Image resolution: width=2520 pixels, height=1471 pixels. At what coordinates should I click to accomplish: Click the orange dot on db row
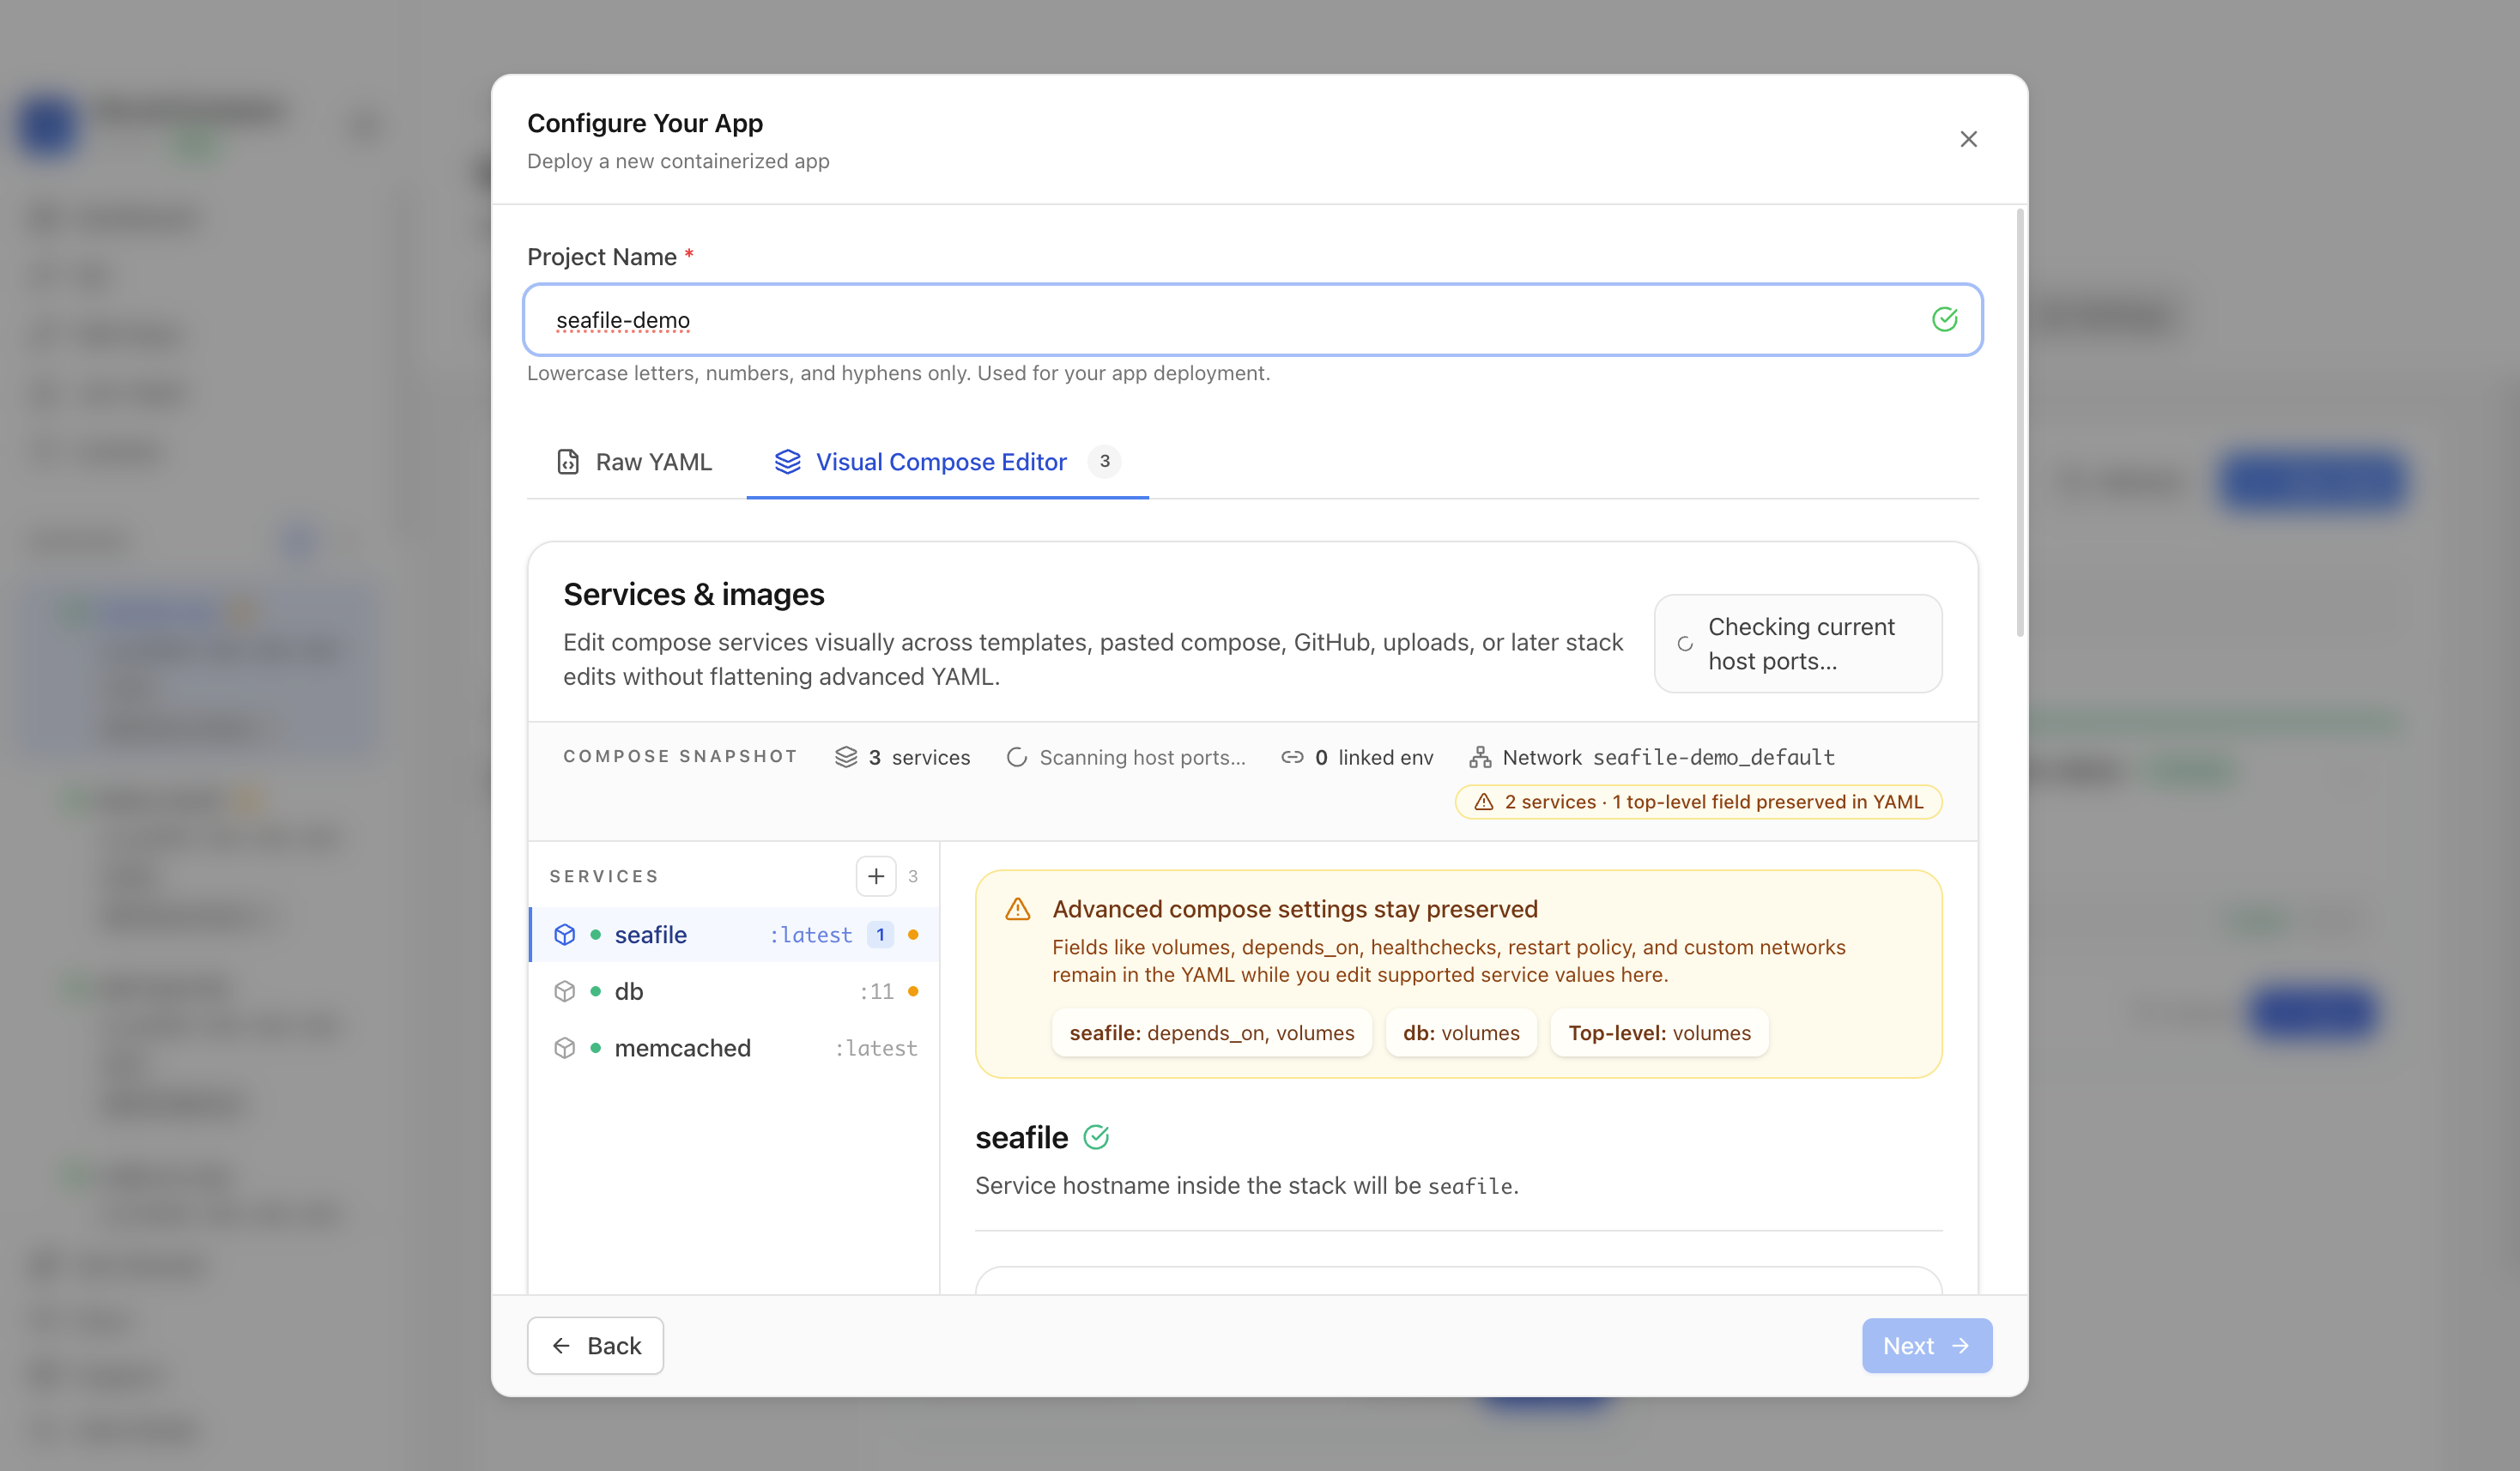(x=913, y=992)
